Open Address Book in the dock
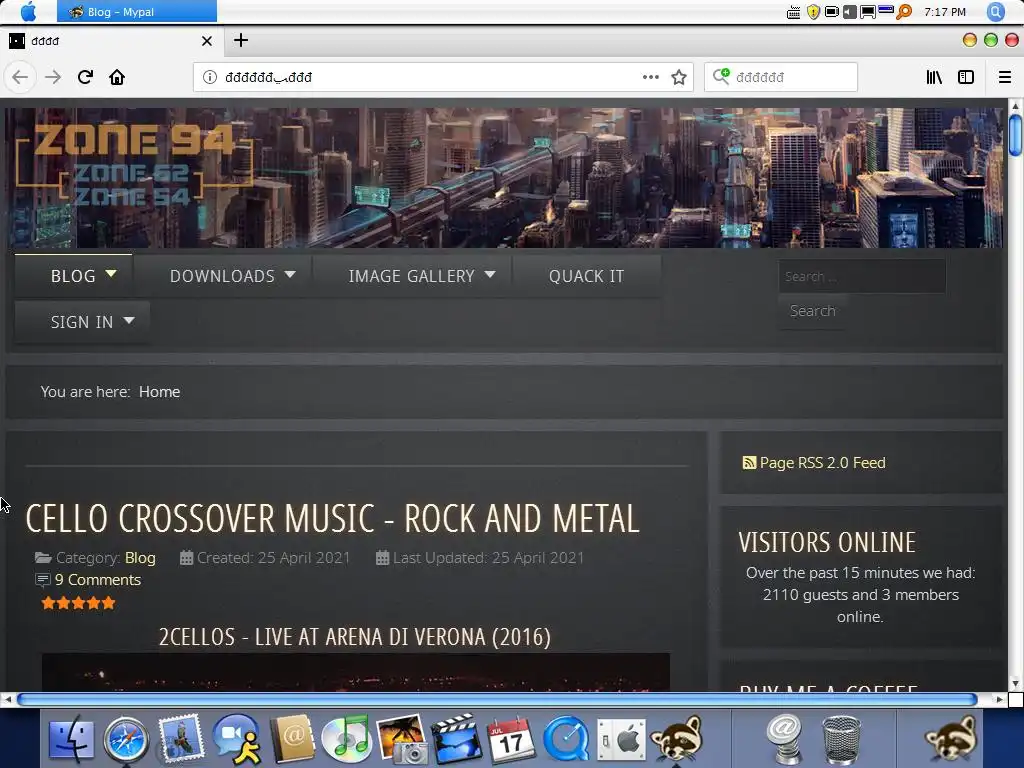Image resolution: width=1024 pixels, height=768 pixels. 292,739
